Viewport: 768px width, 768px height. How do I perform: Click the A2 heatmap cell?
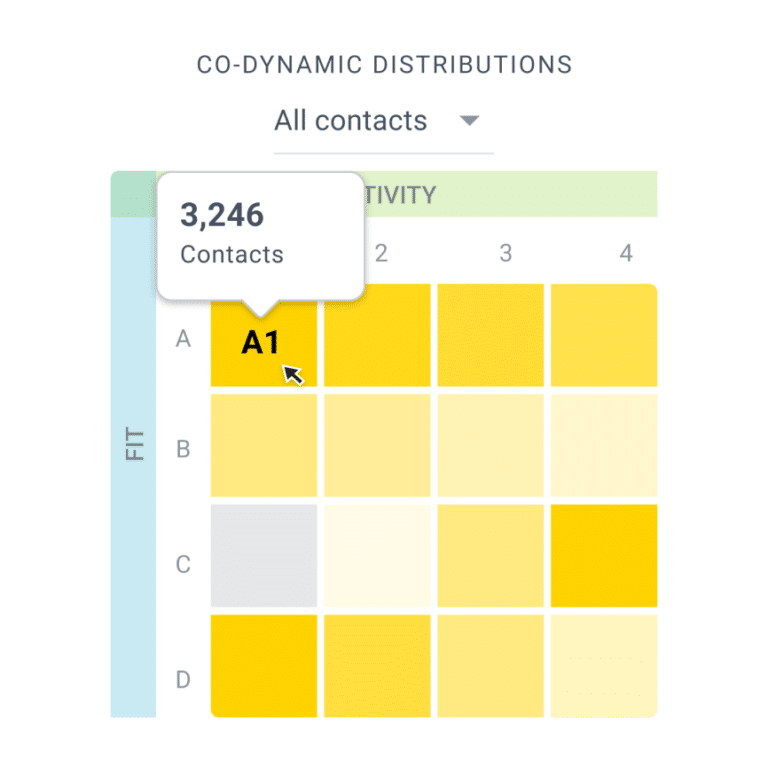click(377, 335)
